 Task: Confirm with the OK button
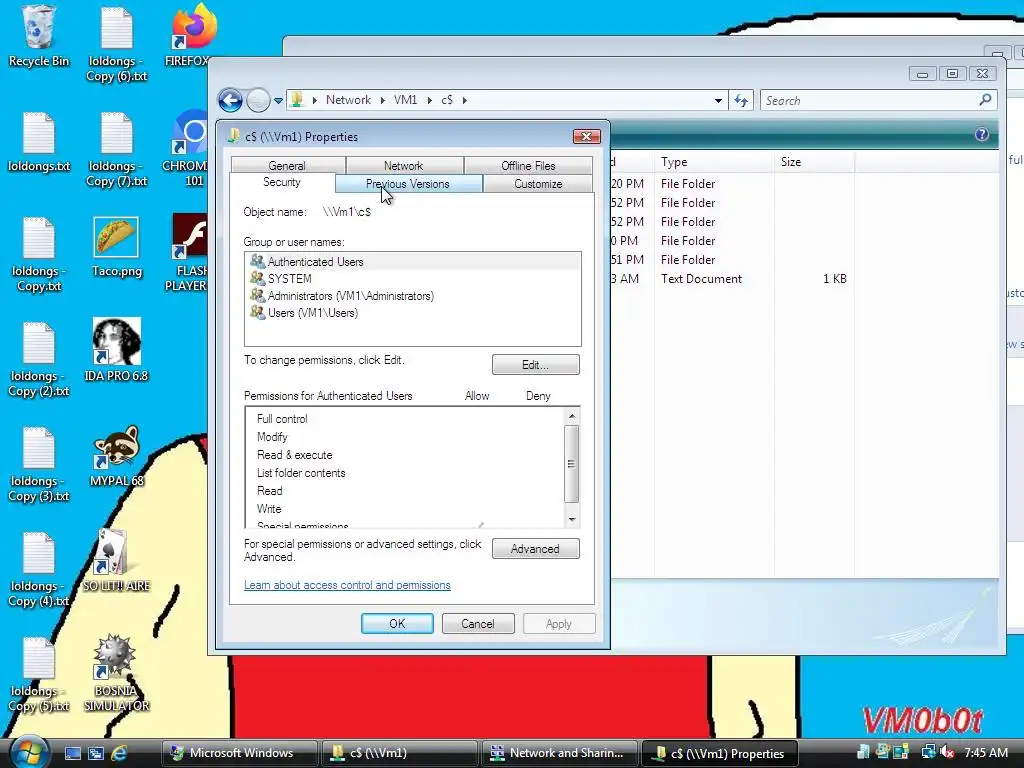point(397,624)
